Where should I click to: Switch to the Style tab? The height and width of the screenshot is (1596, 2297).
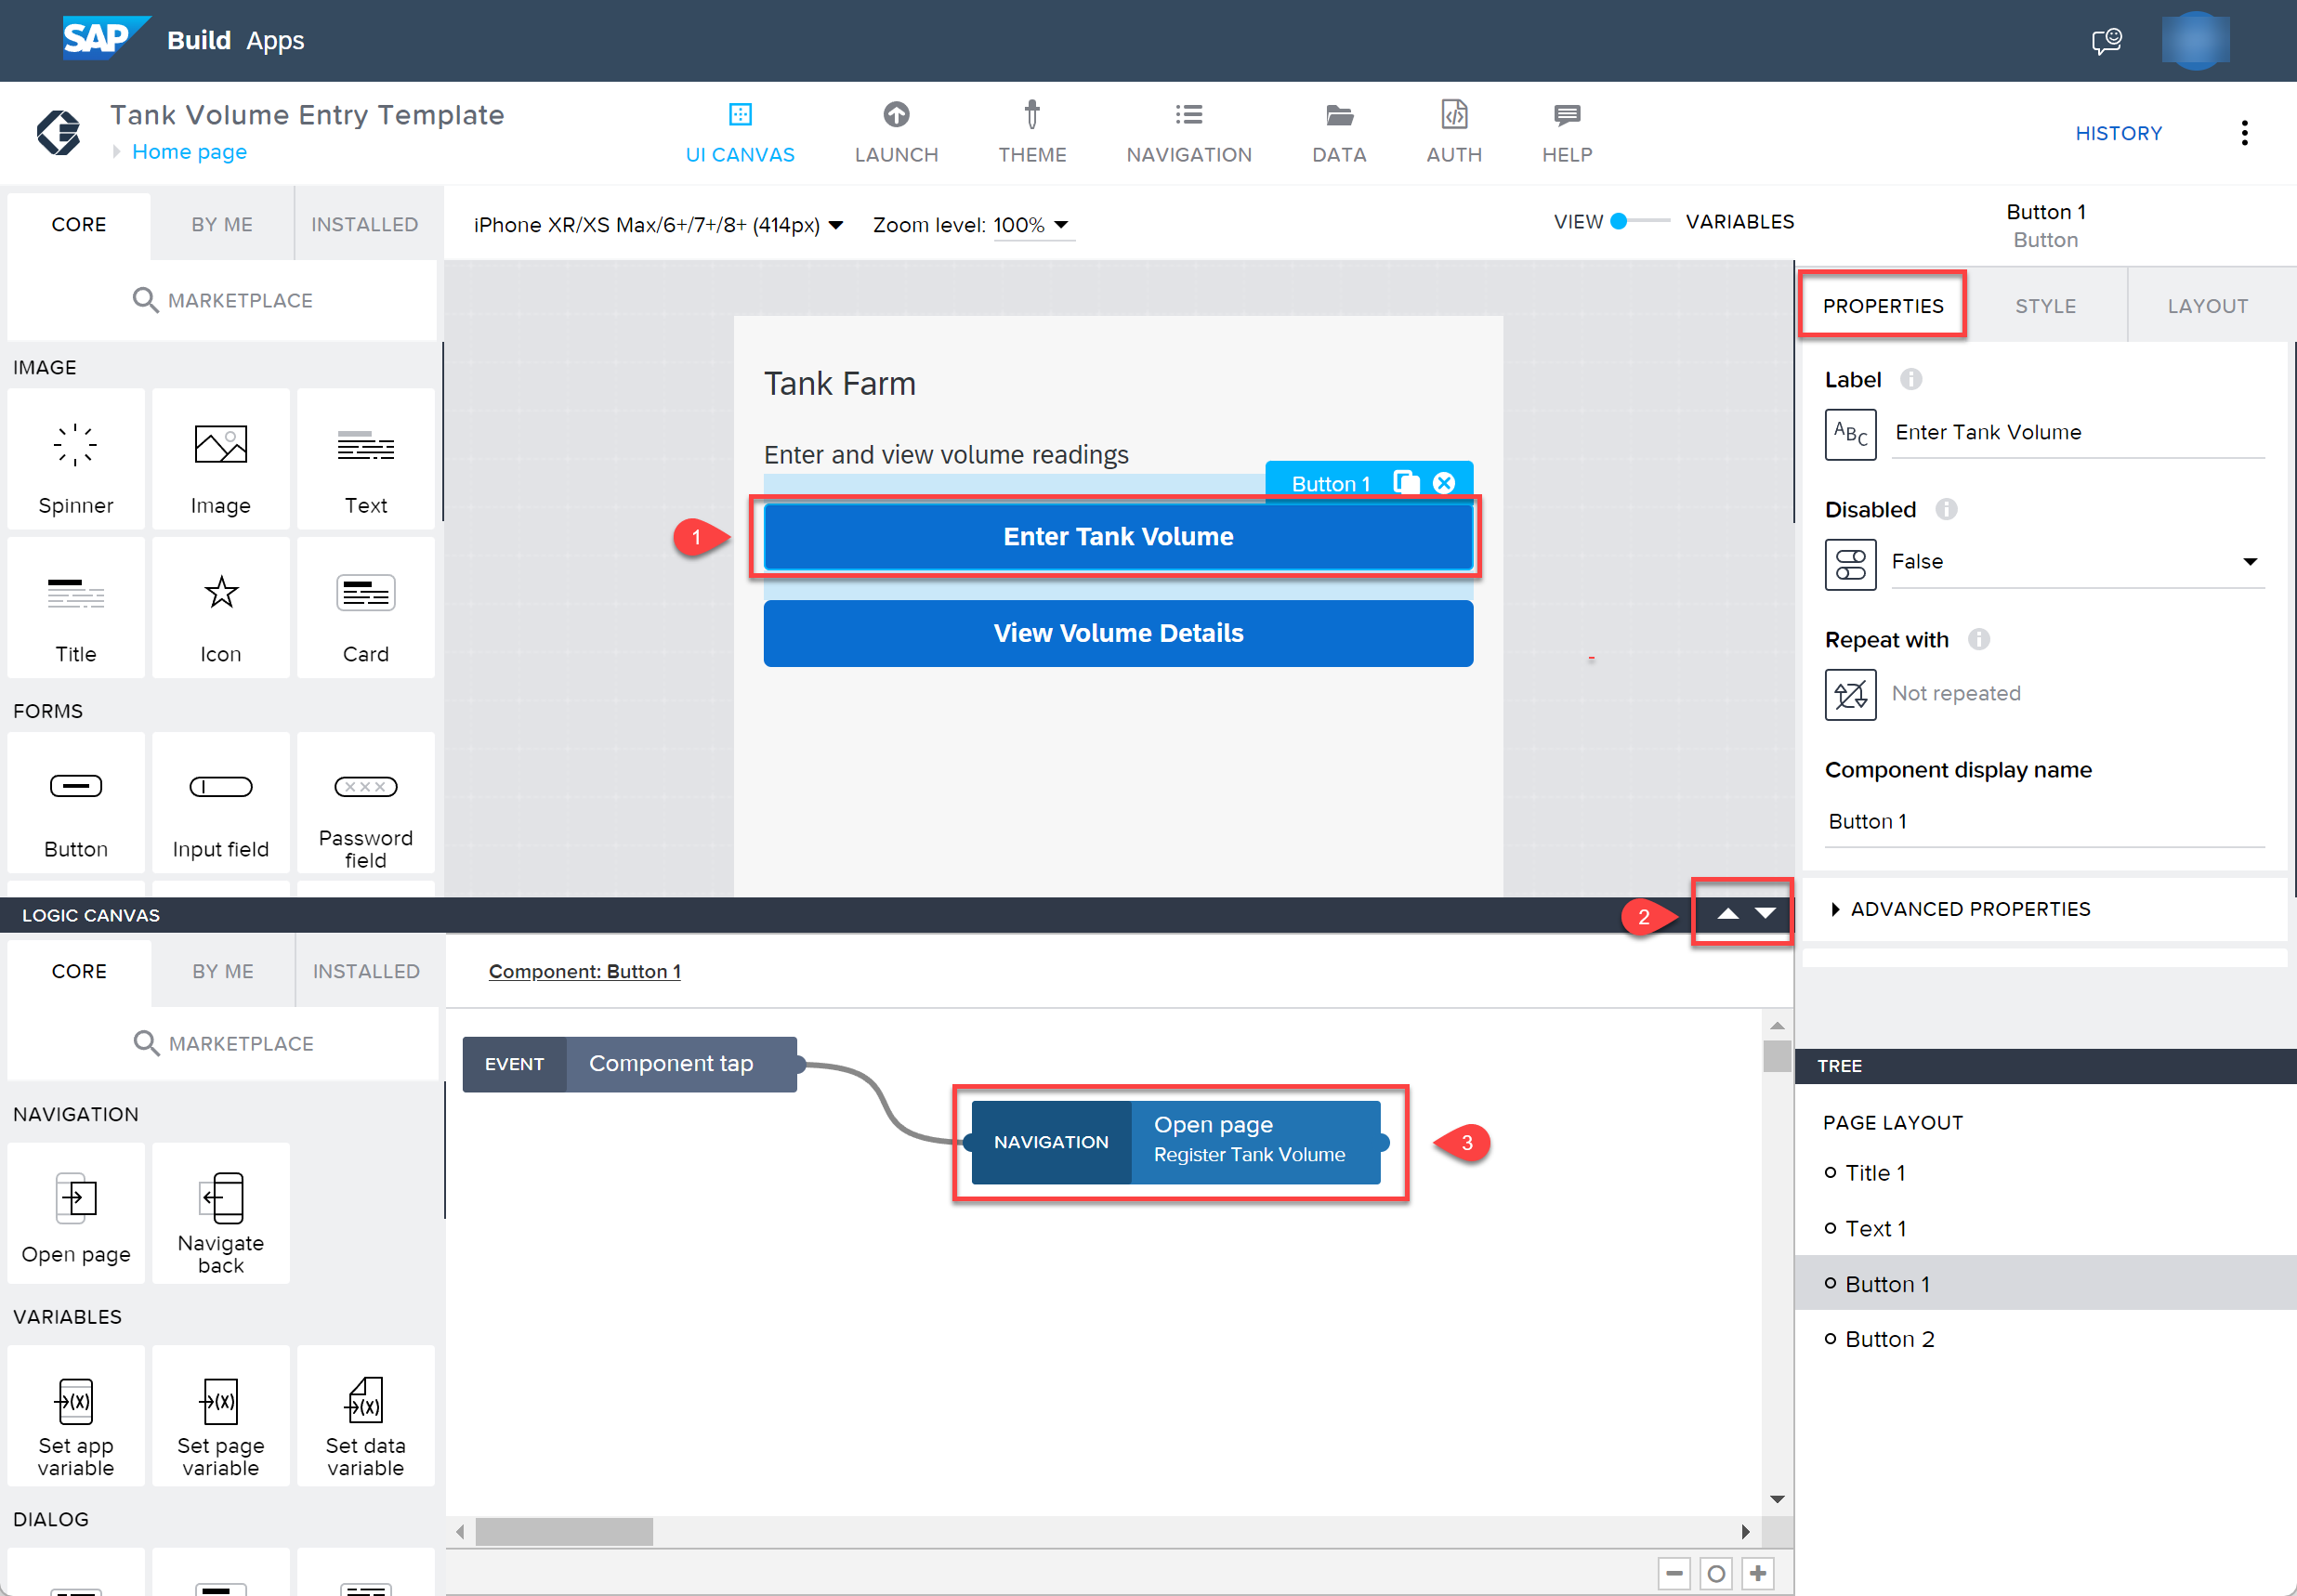point(2045,306)
